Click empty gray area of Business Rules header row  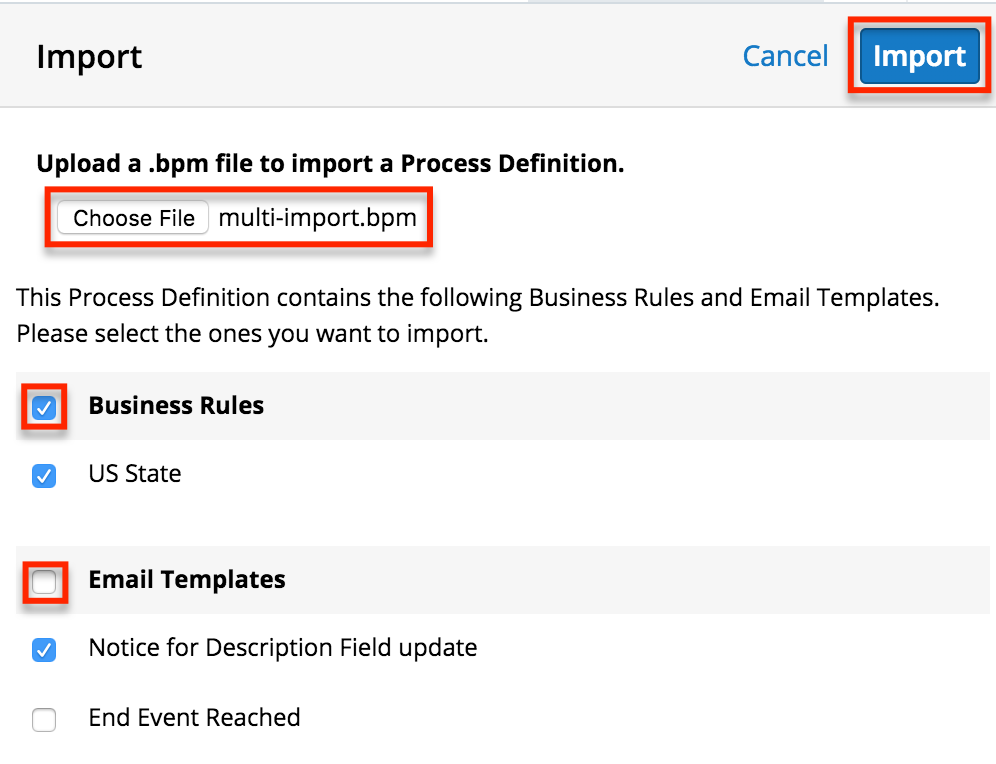click(x=620, y=406)
